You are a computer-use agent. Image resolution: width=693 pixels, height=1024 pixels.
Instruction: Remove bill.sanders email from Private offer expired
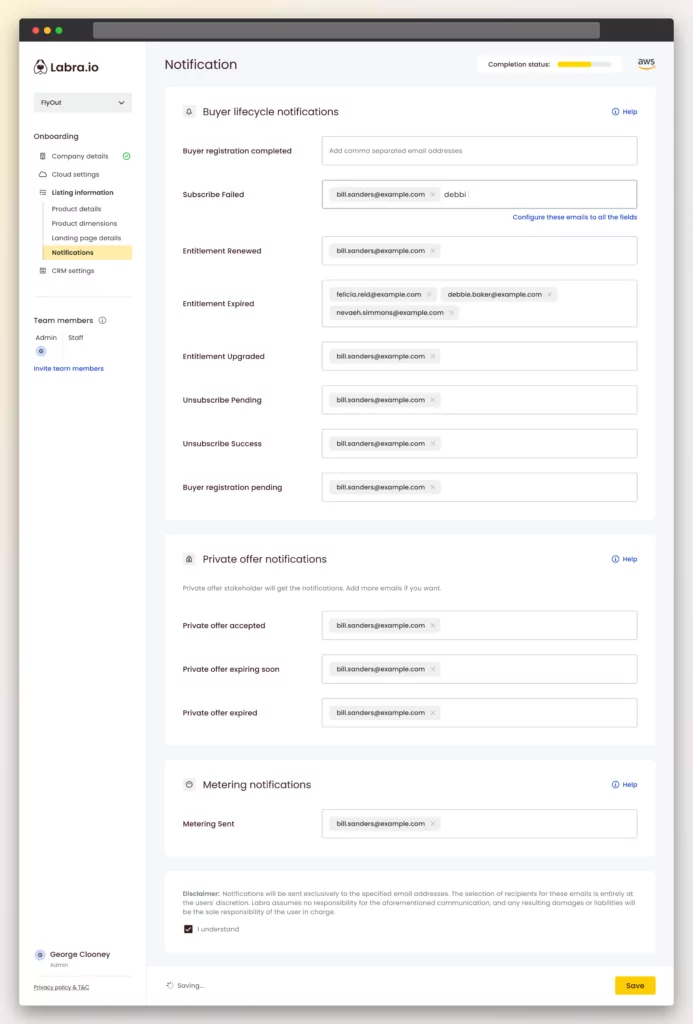[x=432, y=713]
